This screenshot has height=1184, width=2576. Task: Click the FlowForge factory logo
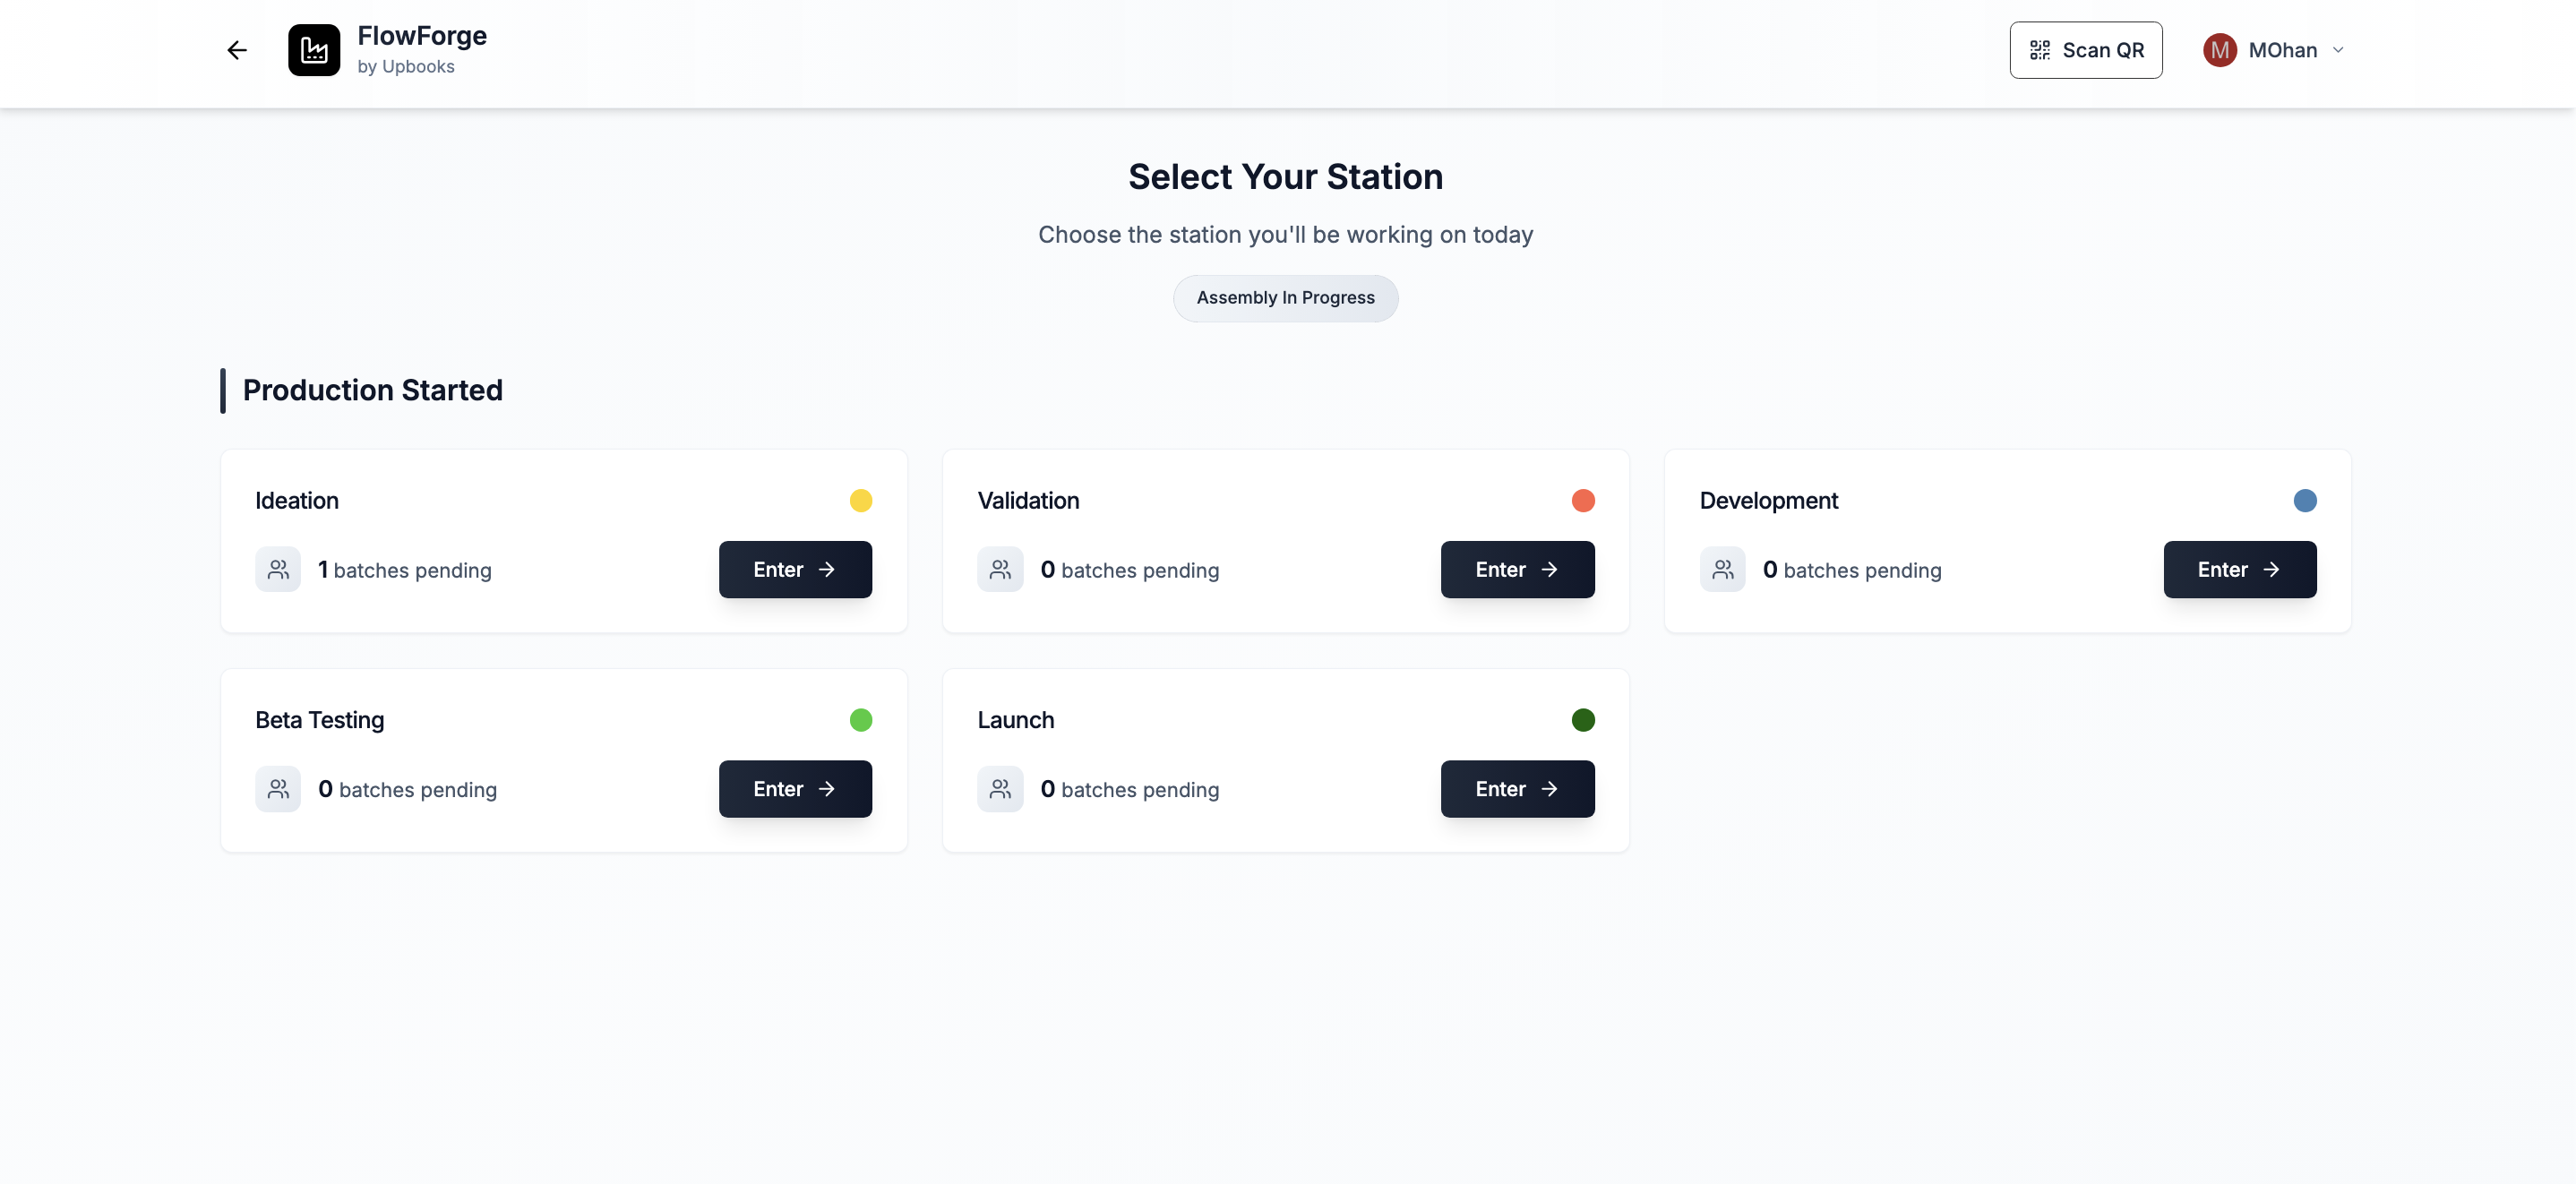pos(313,50)
